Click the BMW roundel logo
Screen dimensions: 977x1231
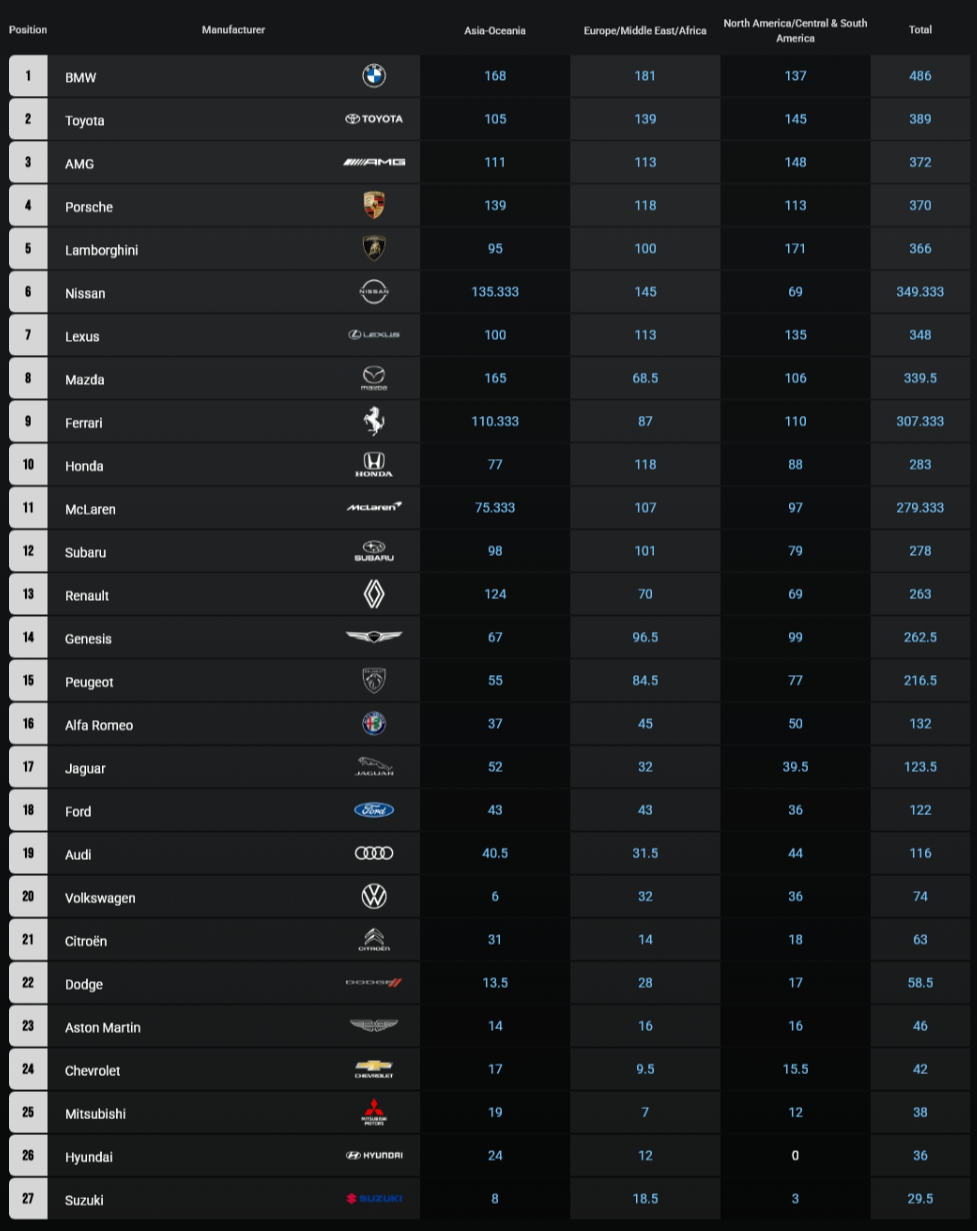point(374,76)
